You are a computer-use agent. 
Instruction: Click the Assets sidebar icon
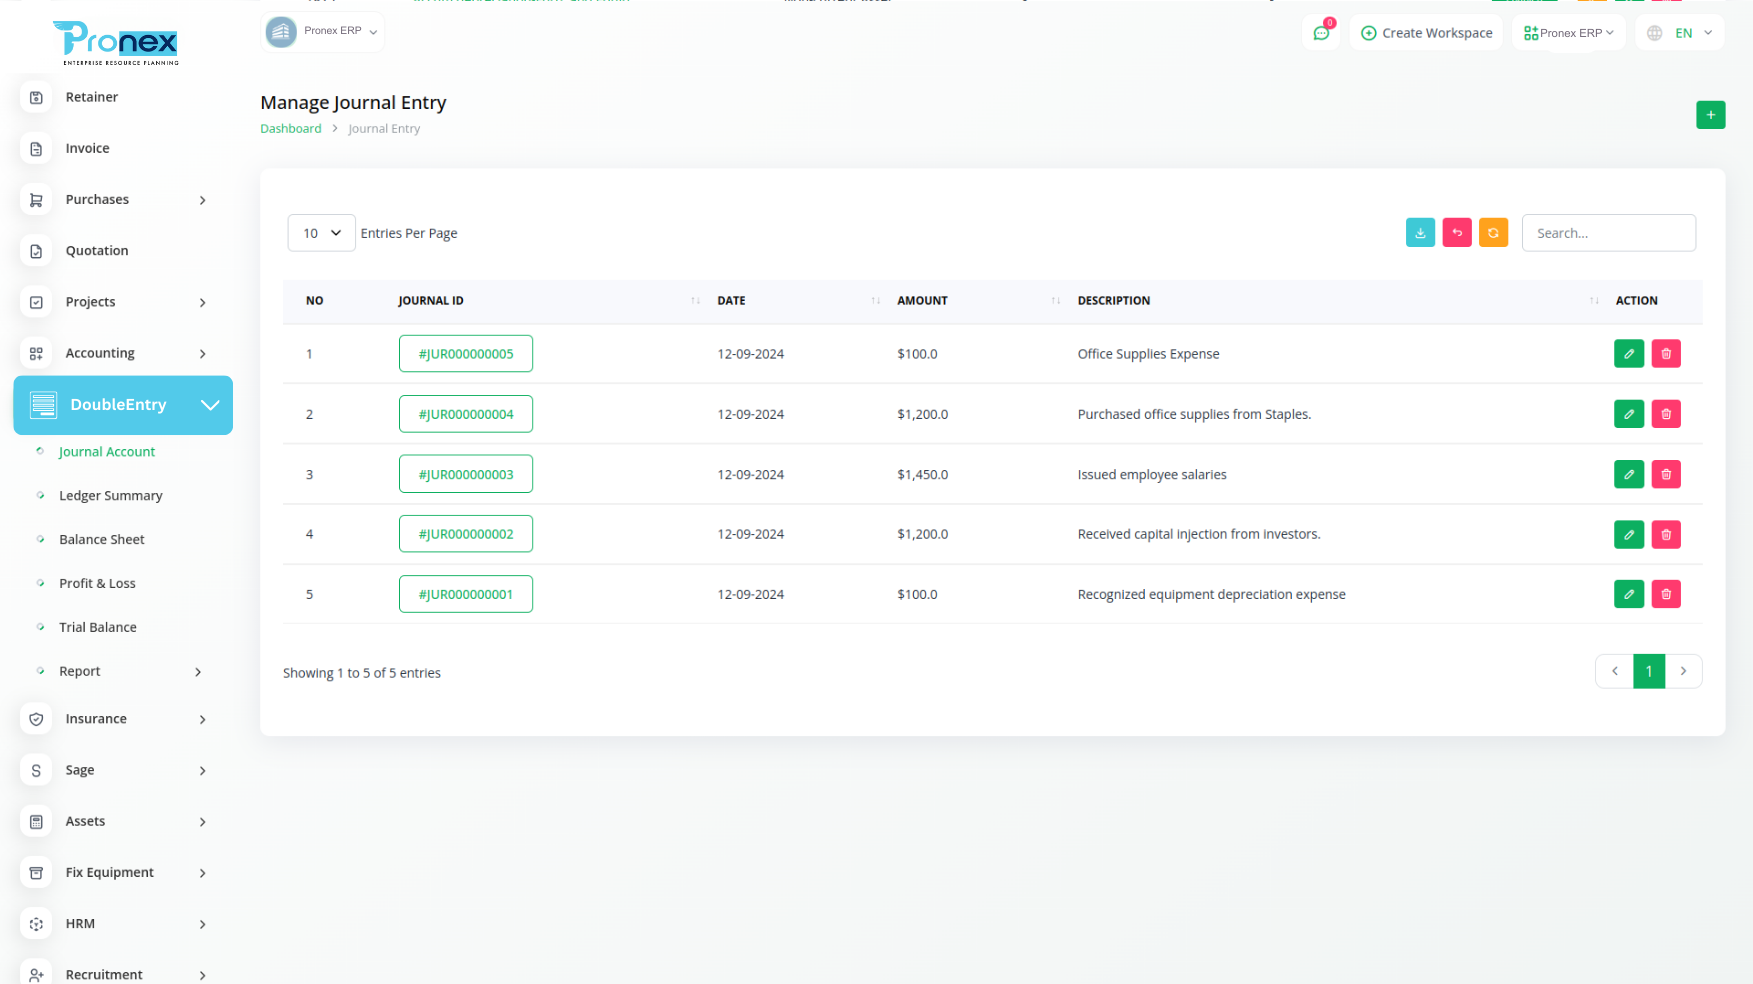tap(36, 821)
